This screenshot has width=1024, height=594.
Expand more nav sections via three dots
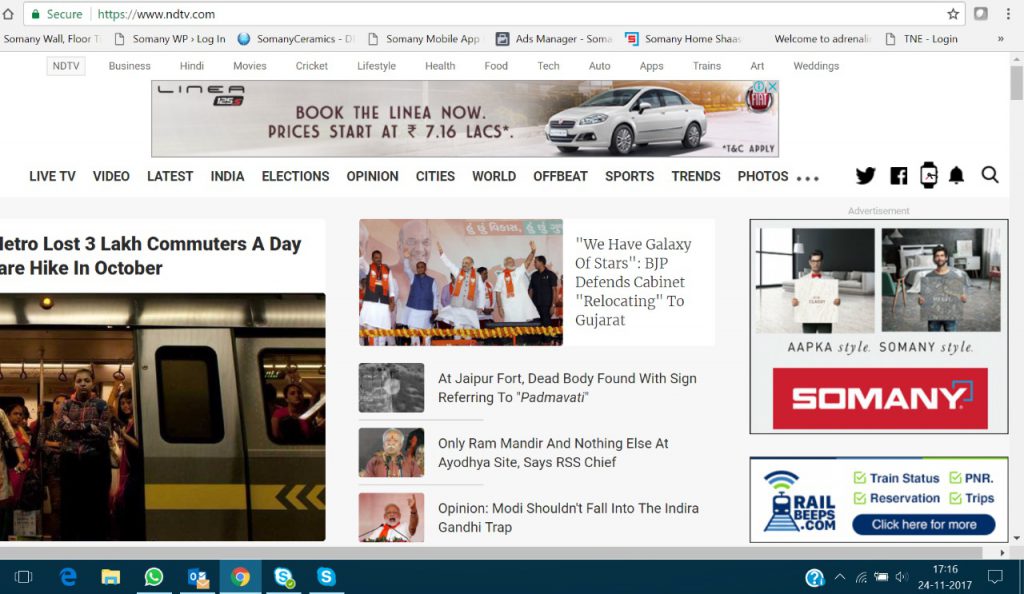808,178
